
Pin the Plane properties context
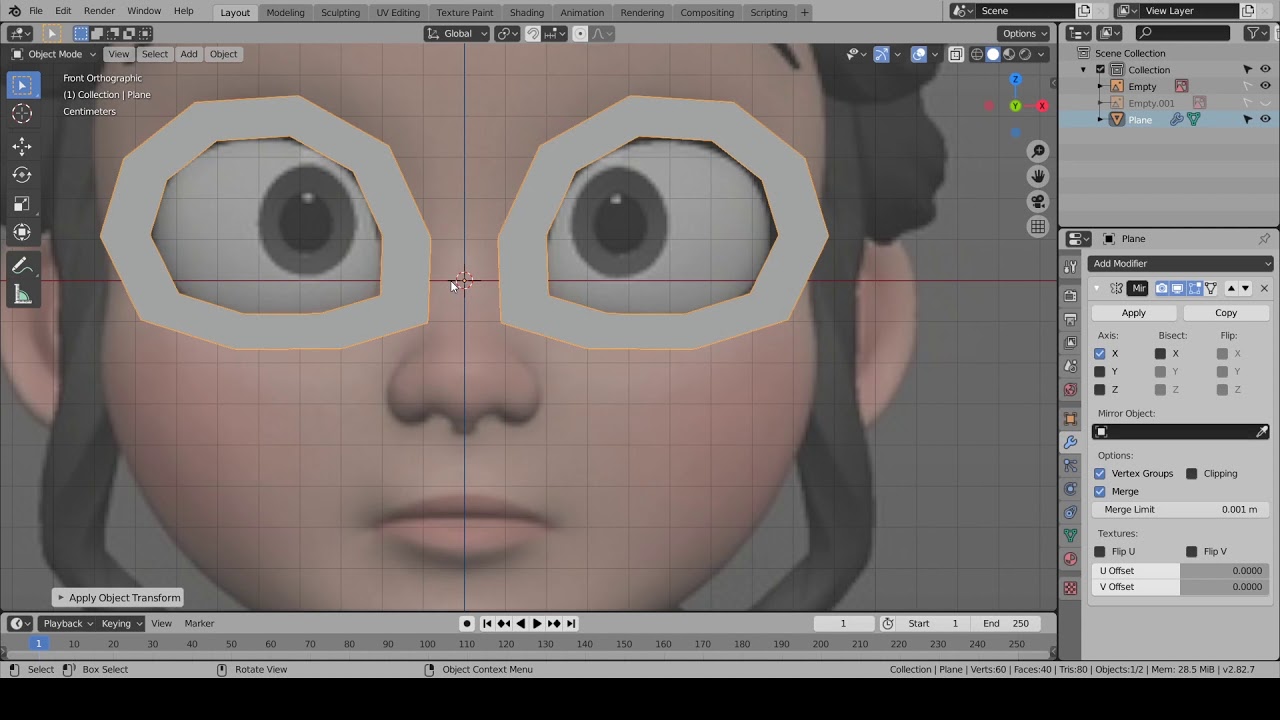[x=1264, y=239]
